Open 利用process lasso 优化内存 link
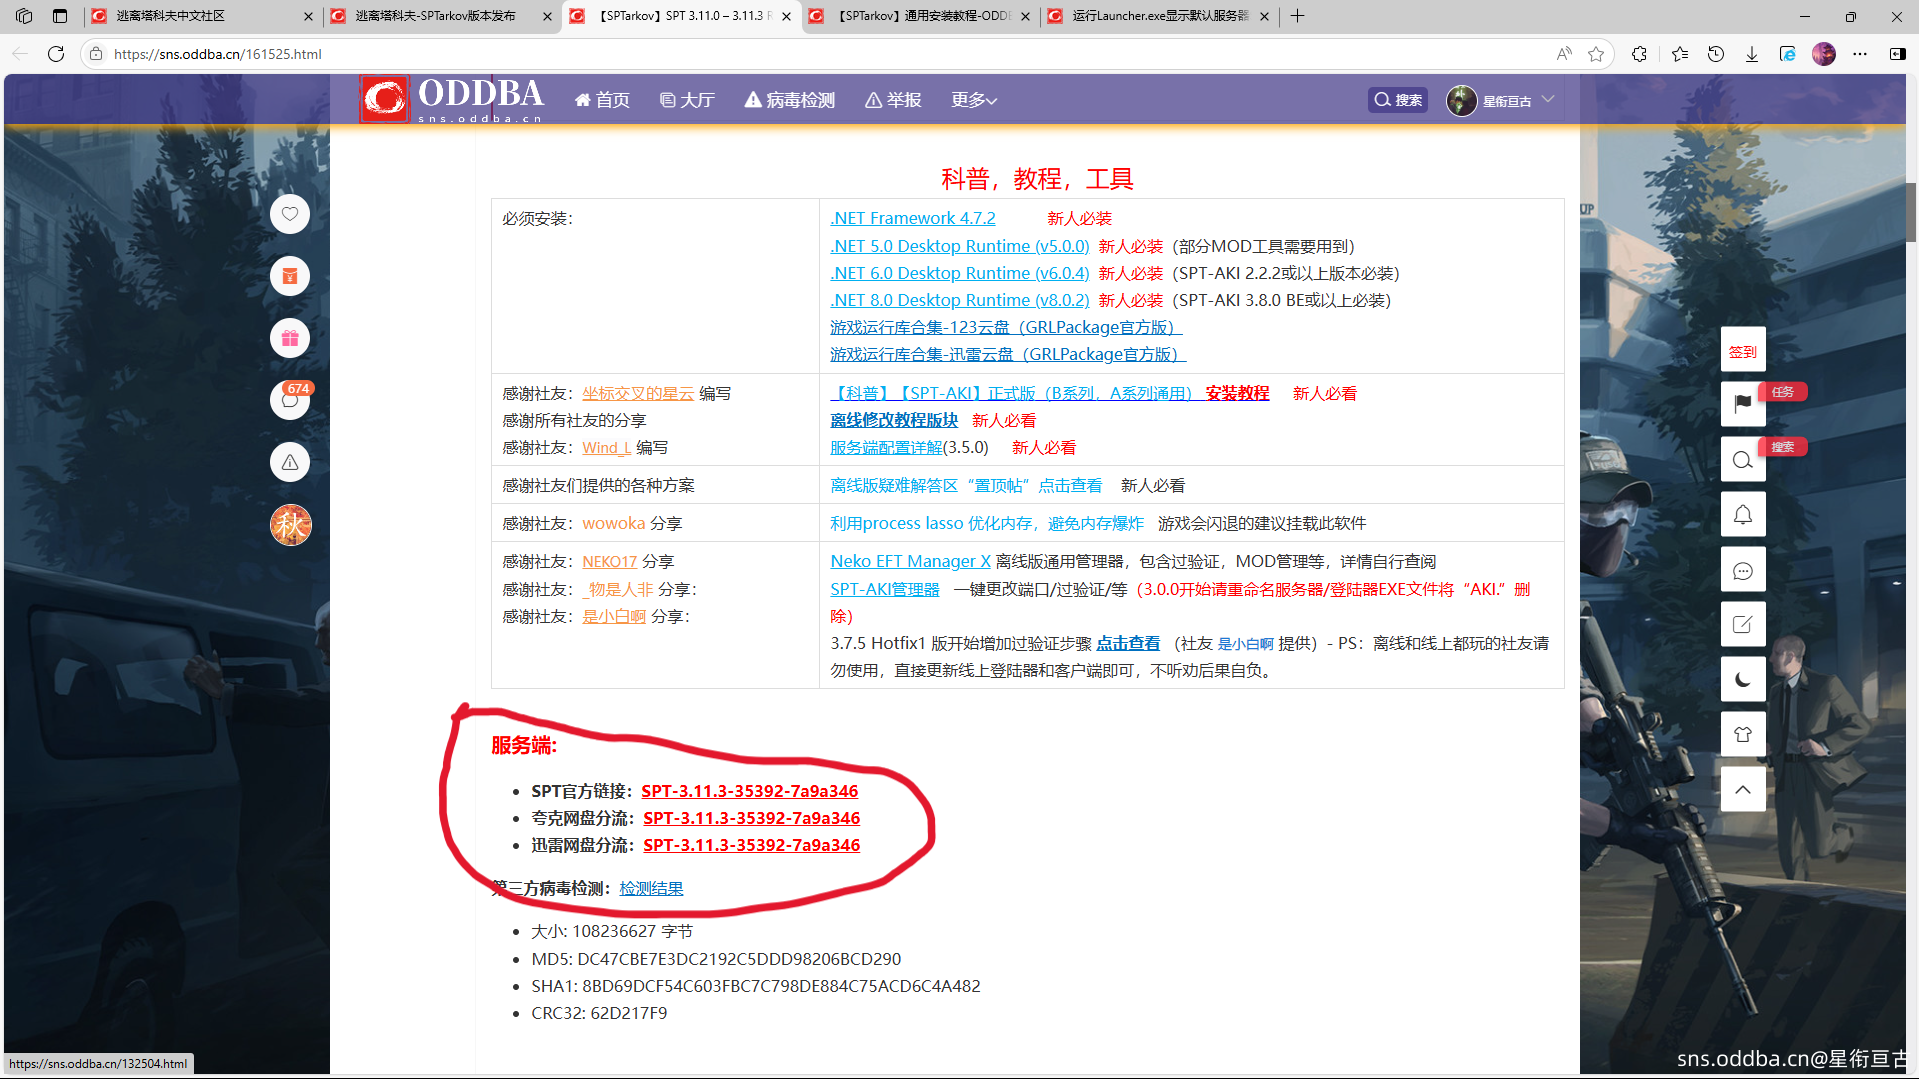The height and width of the screenshot is (1079, 1919). coord(987,523)
